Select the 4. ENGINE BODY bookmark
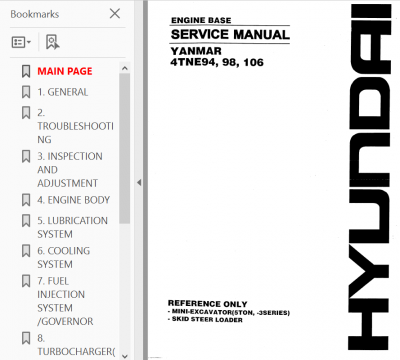The width and height of the screenshot is (400, 360). click(74, 200)
